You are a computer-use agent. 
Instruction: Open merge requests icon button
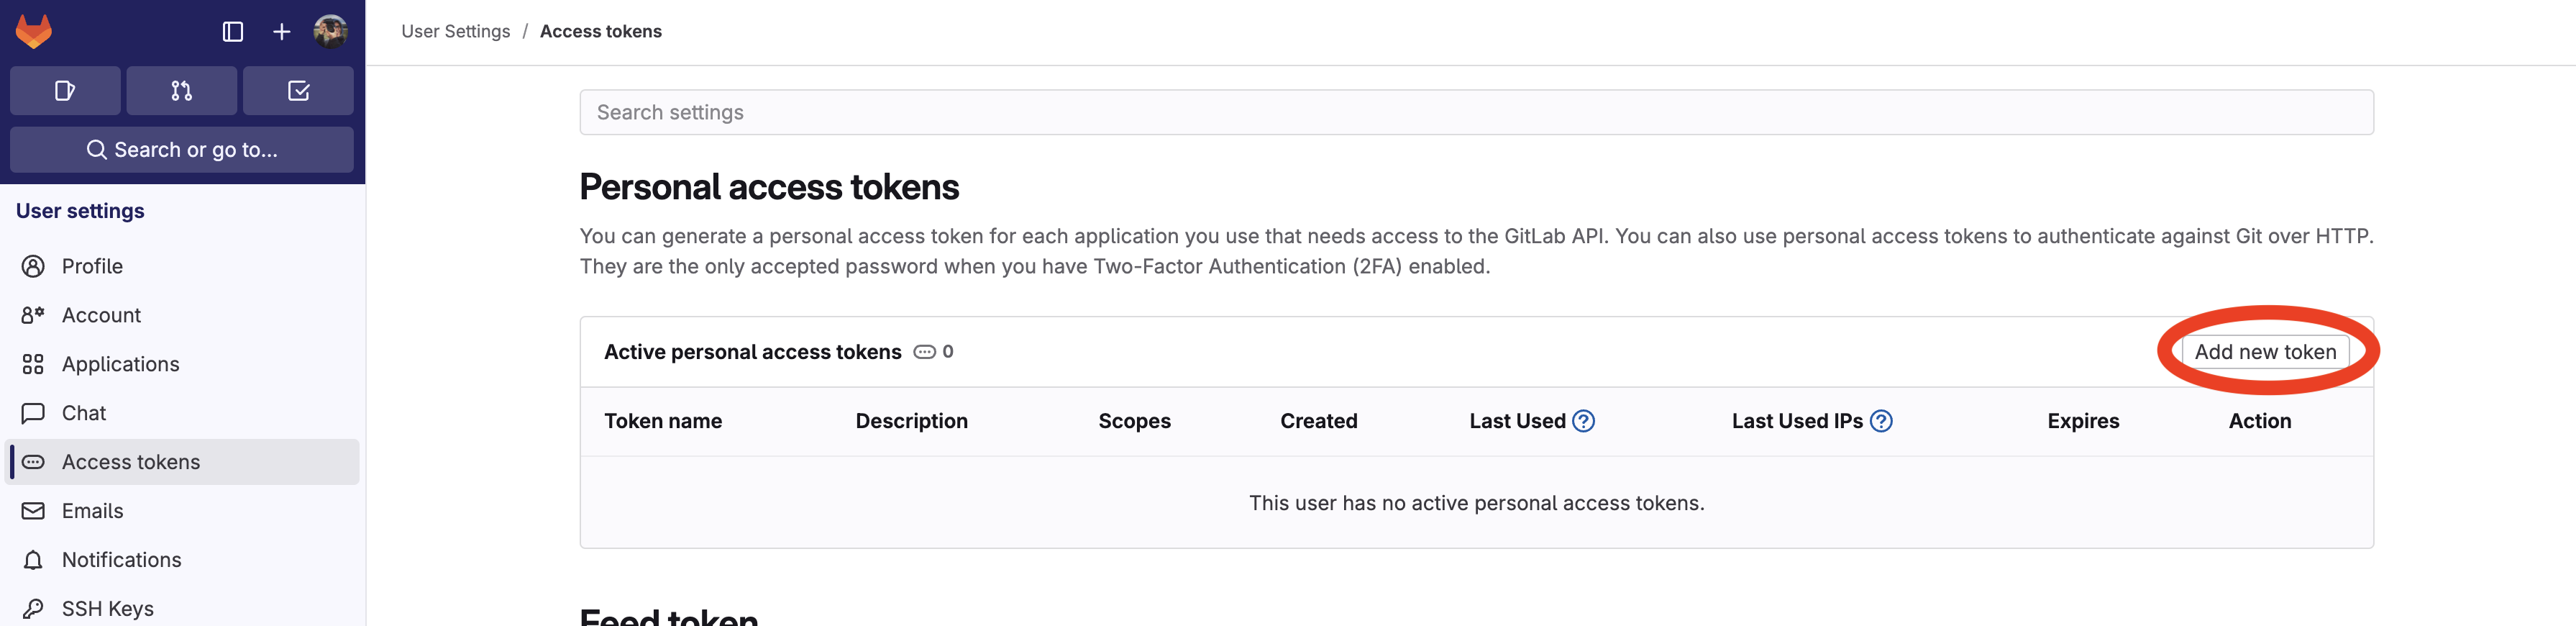181,91
